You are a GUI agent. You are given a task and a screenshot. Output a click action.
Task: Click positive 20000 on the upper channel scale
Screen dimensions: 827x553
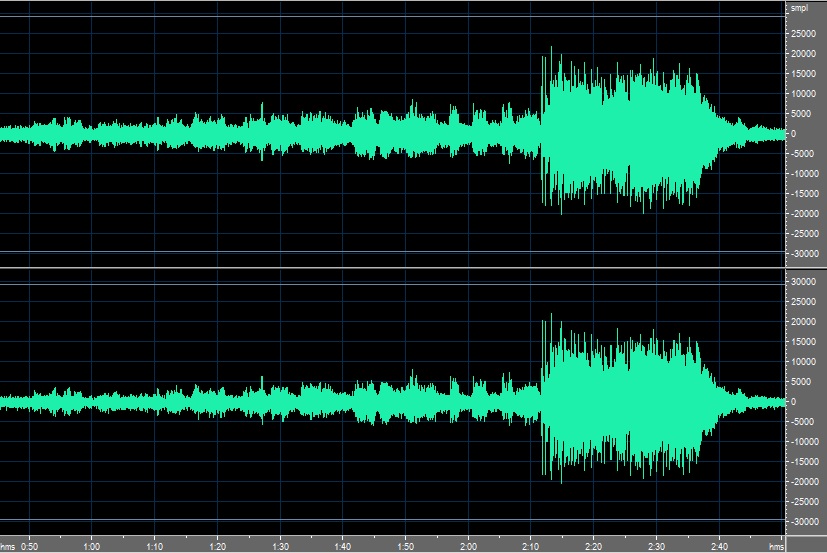[803, 54]
